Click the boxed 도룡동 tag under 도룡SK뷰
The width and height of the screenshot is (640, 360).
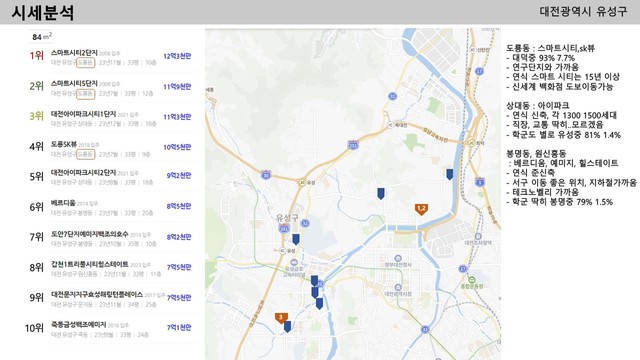click(x=85, y=154)
